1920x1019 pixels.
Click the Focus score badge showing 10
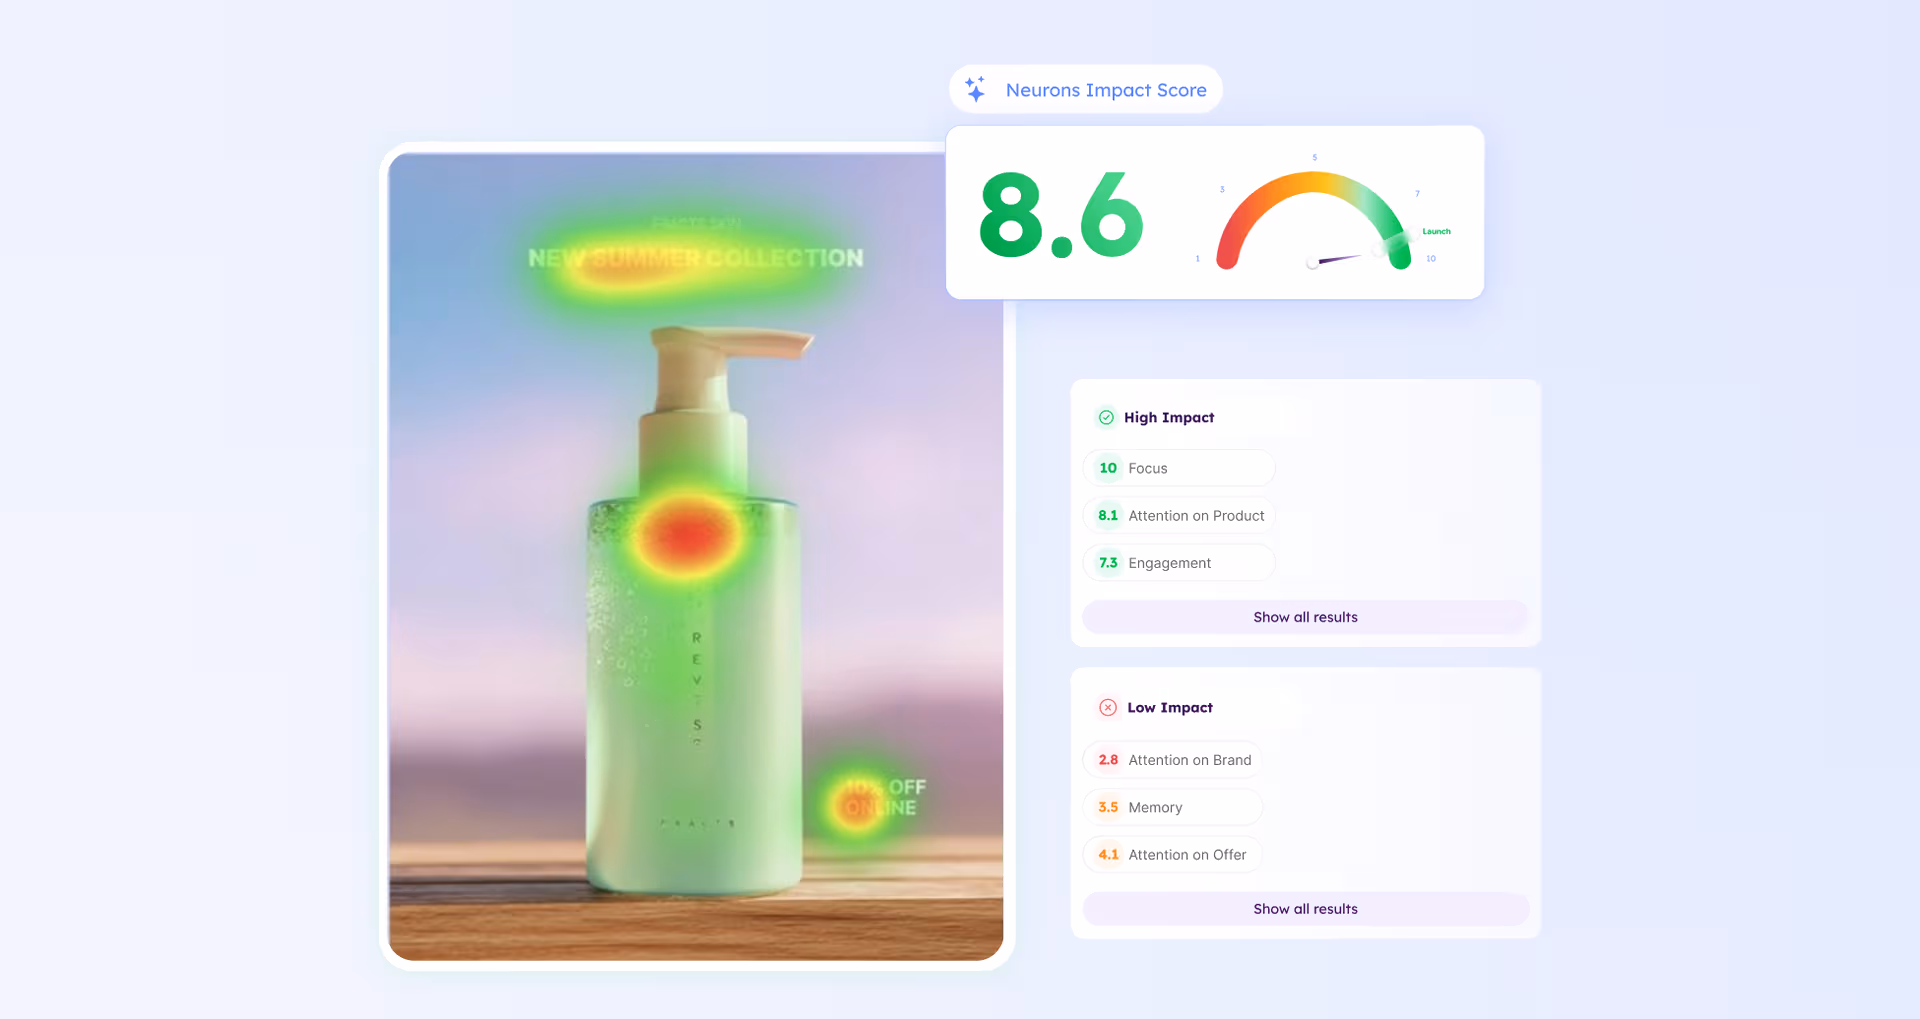(x=1108, y=468)
